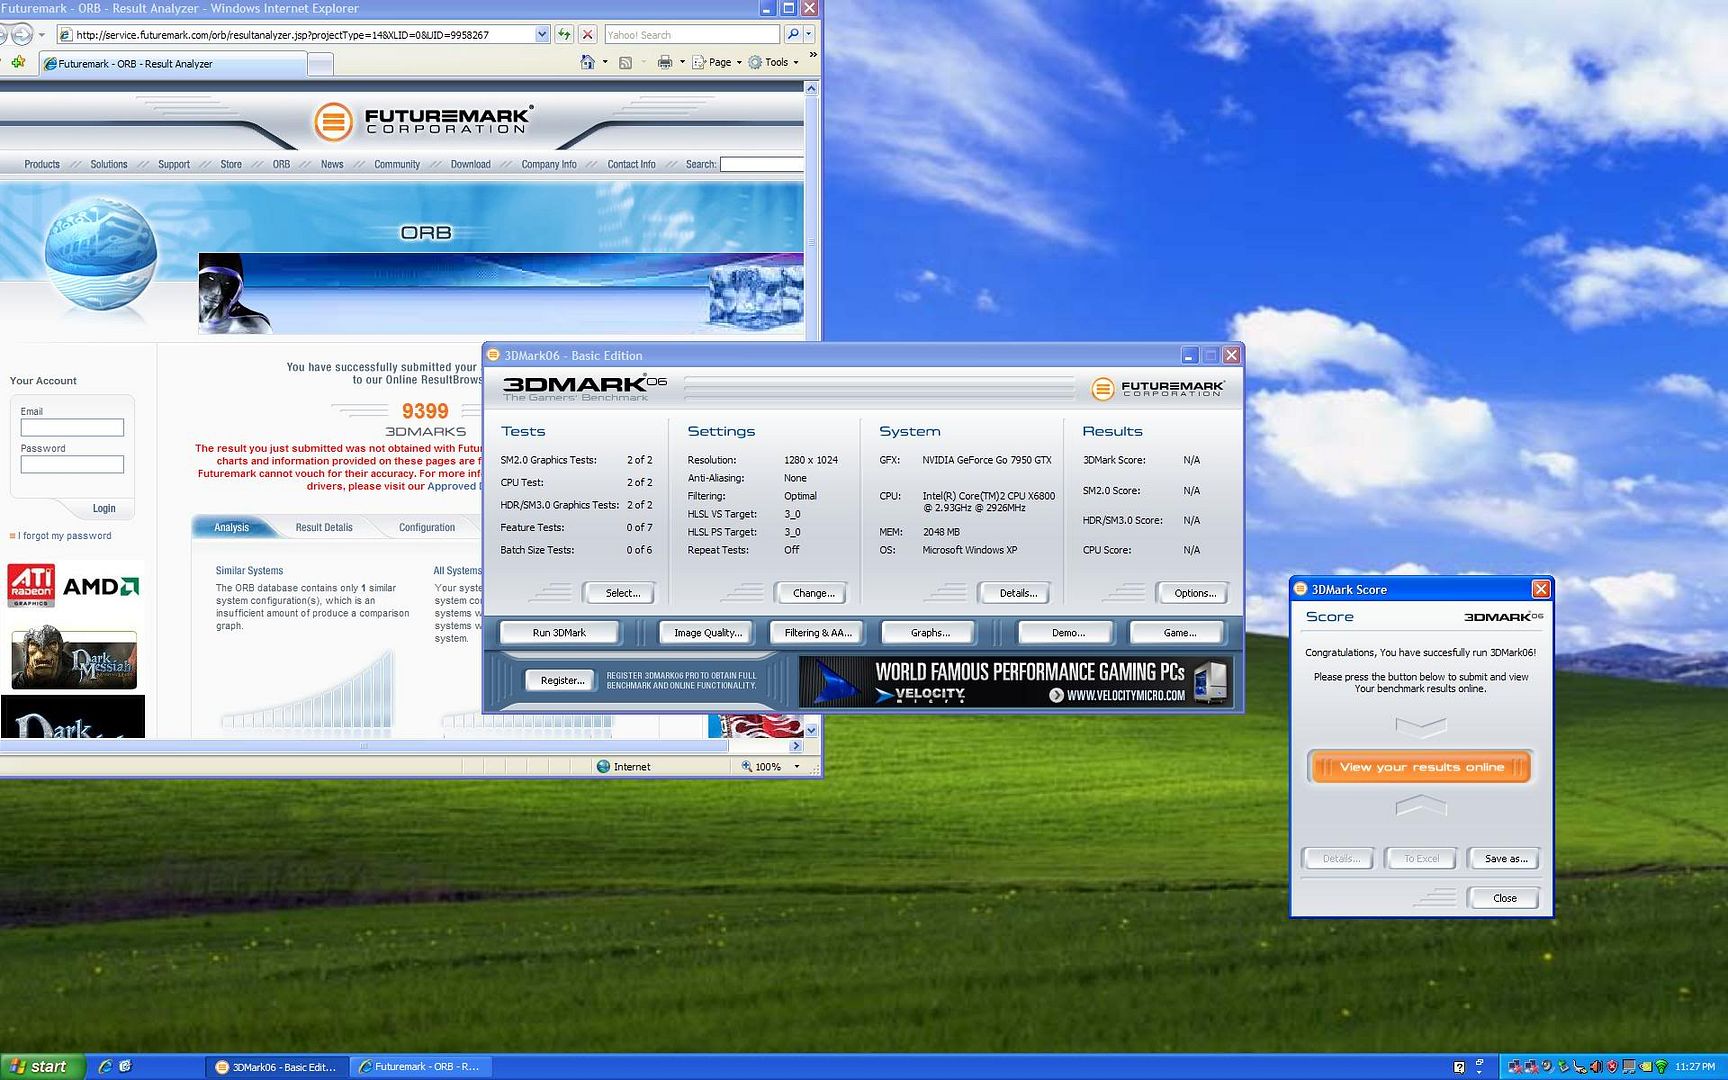Open Products in site navigation
This screenshot has height=1080, width=1728.
coord(42,164)
